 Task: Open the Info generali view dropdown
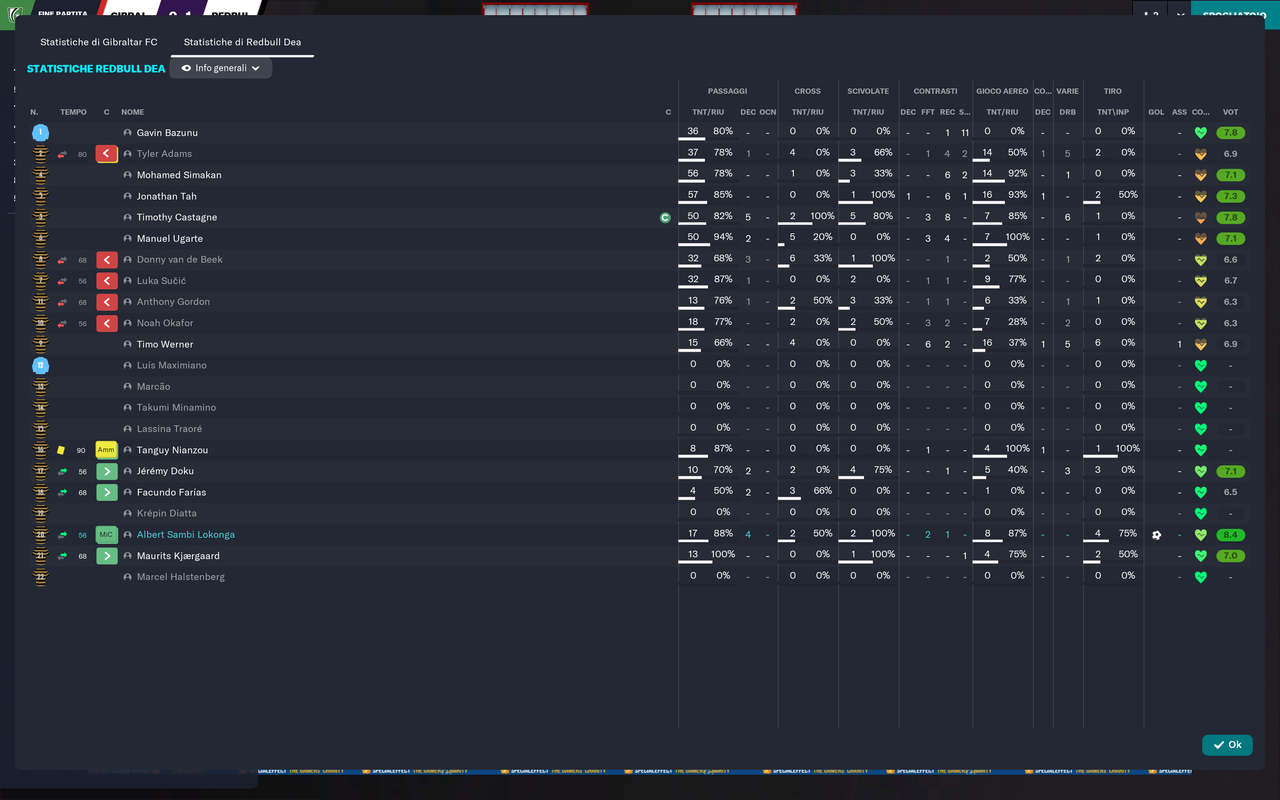click(x=221, y=68)
